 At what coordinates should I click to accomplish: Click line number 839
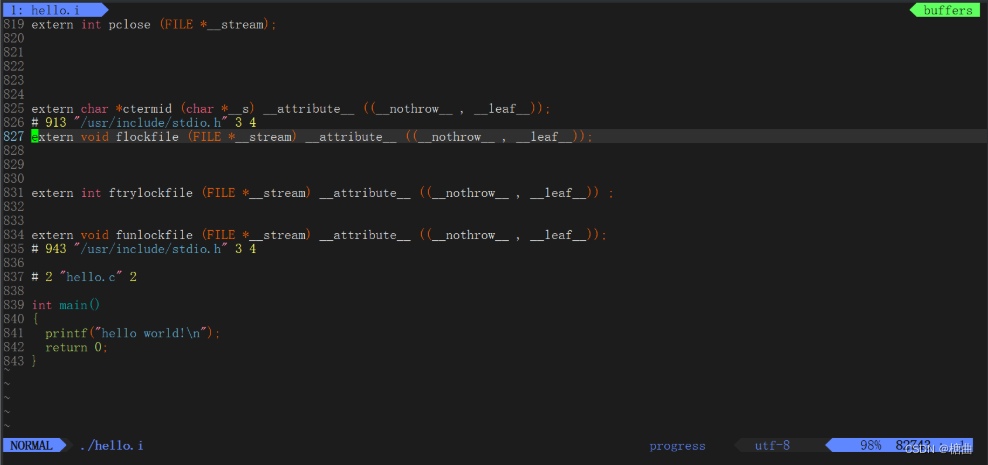[13, 305]
